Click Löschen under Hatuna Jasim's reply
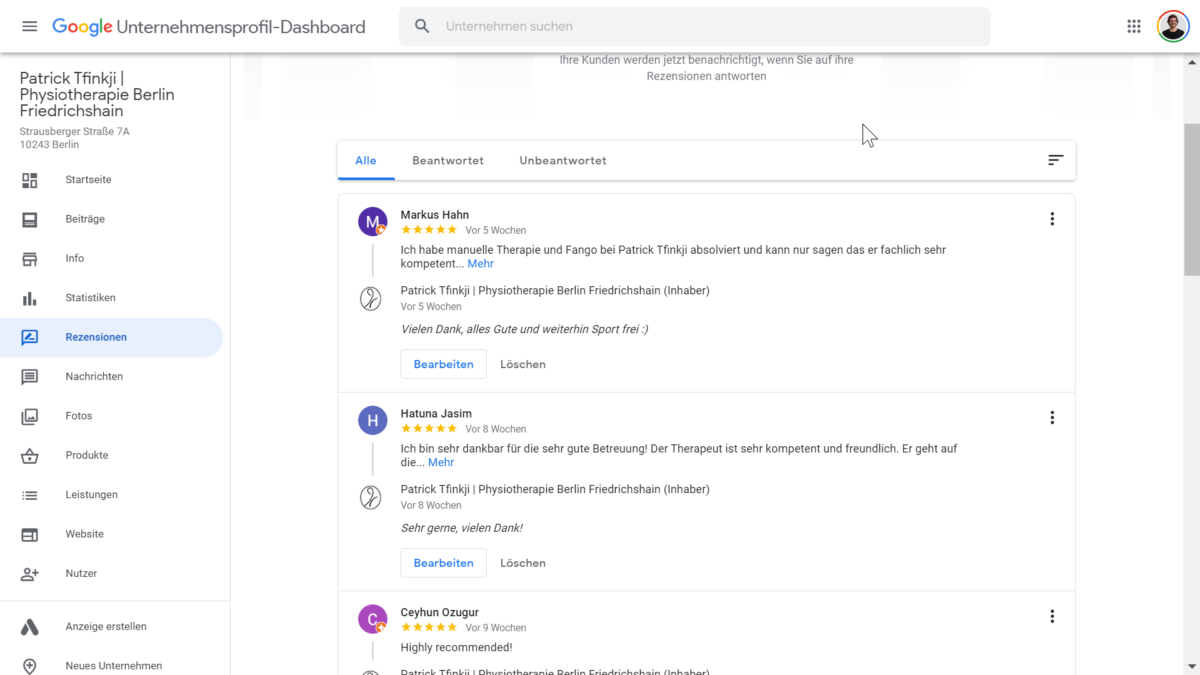1200x675 pixels. pos(523,563)
